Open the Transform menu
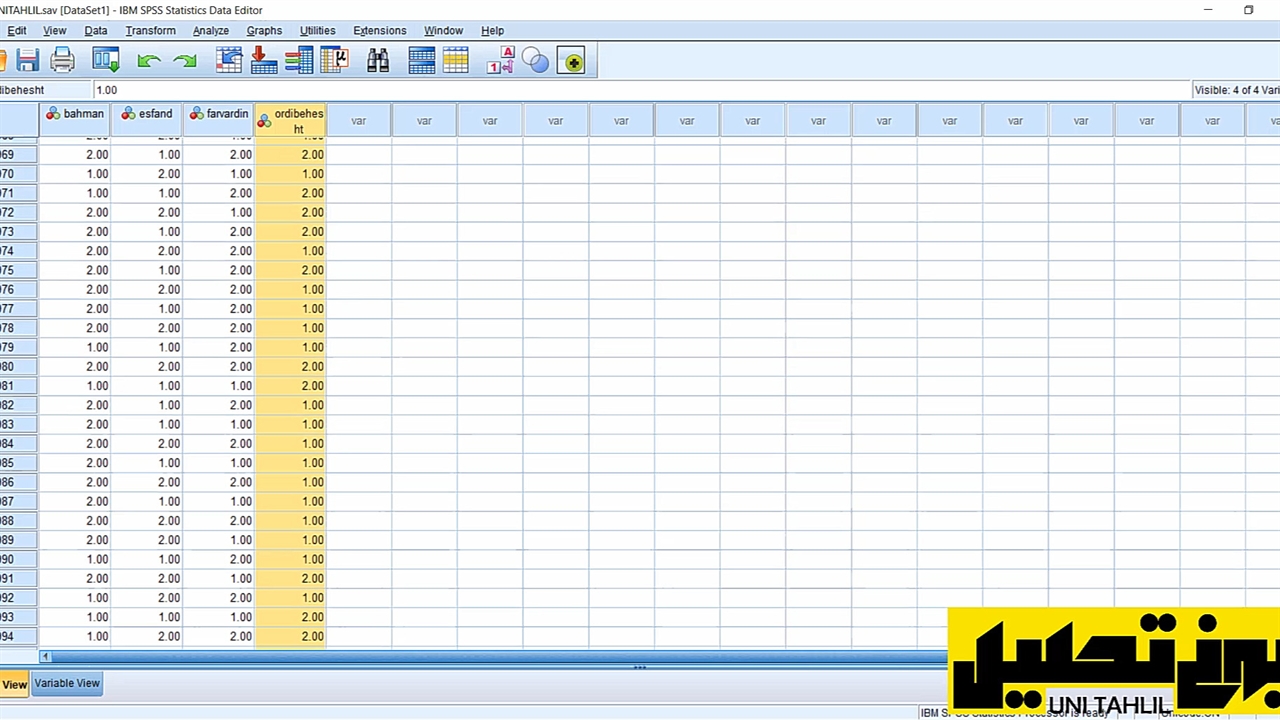Screen dimensions: 1280x720 click(150, 30)
